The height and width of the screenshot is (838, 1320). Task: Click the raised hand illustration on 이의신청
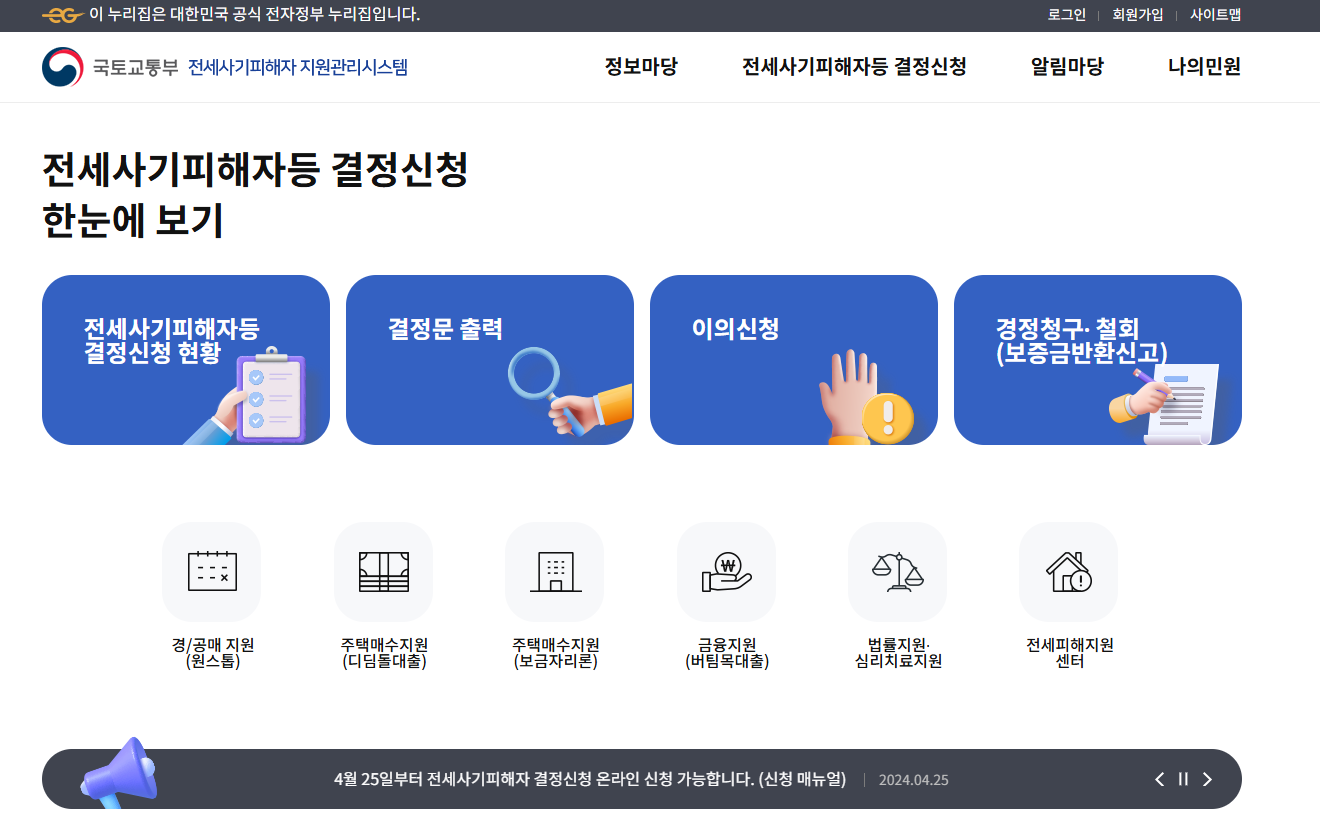(x=865, y=397)
